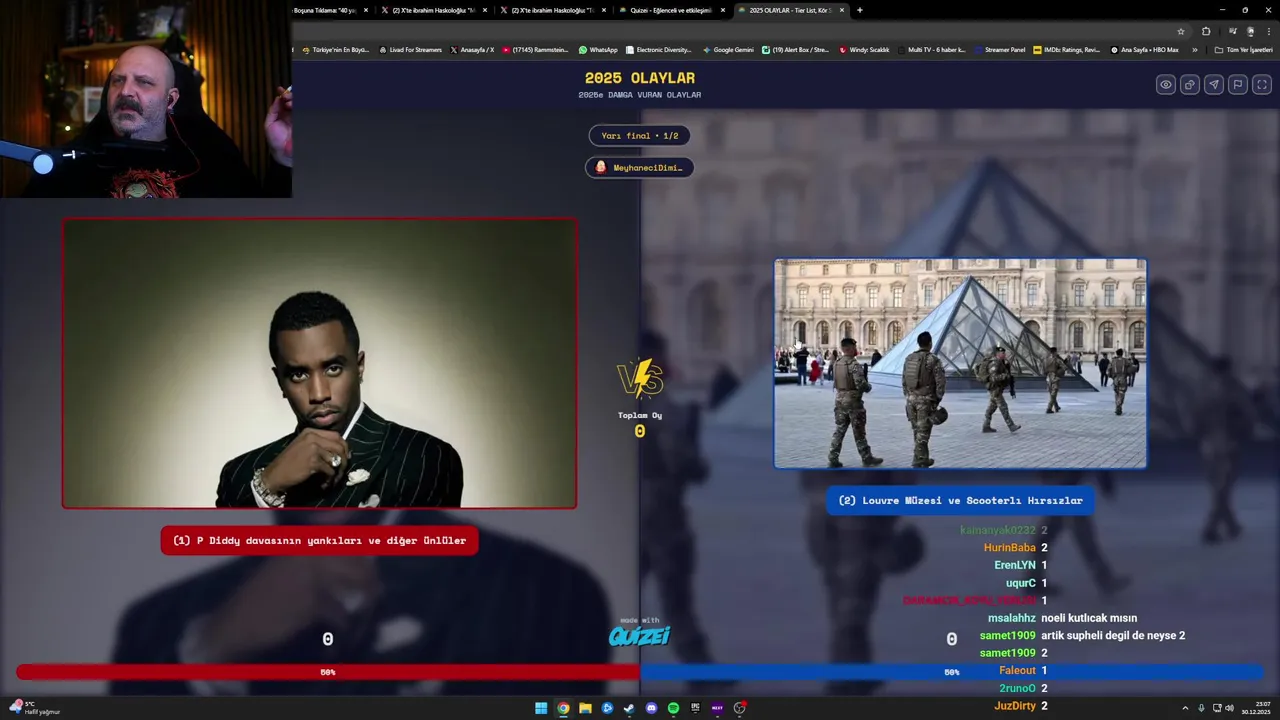Toggle the eye visibility icon in Quizei header

coord(1165,85)
